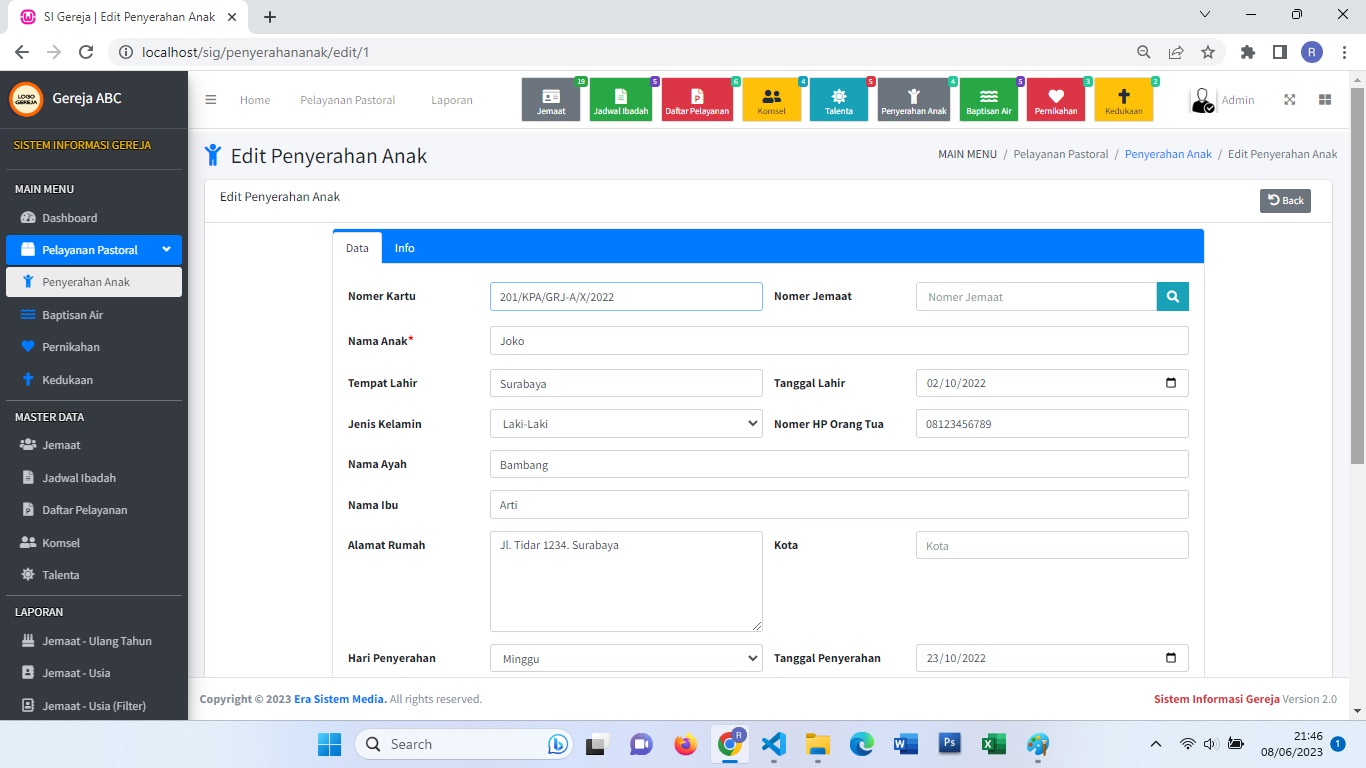Open Visual Studio Code from taskbar

[x=773, y=744]
